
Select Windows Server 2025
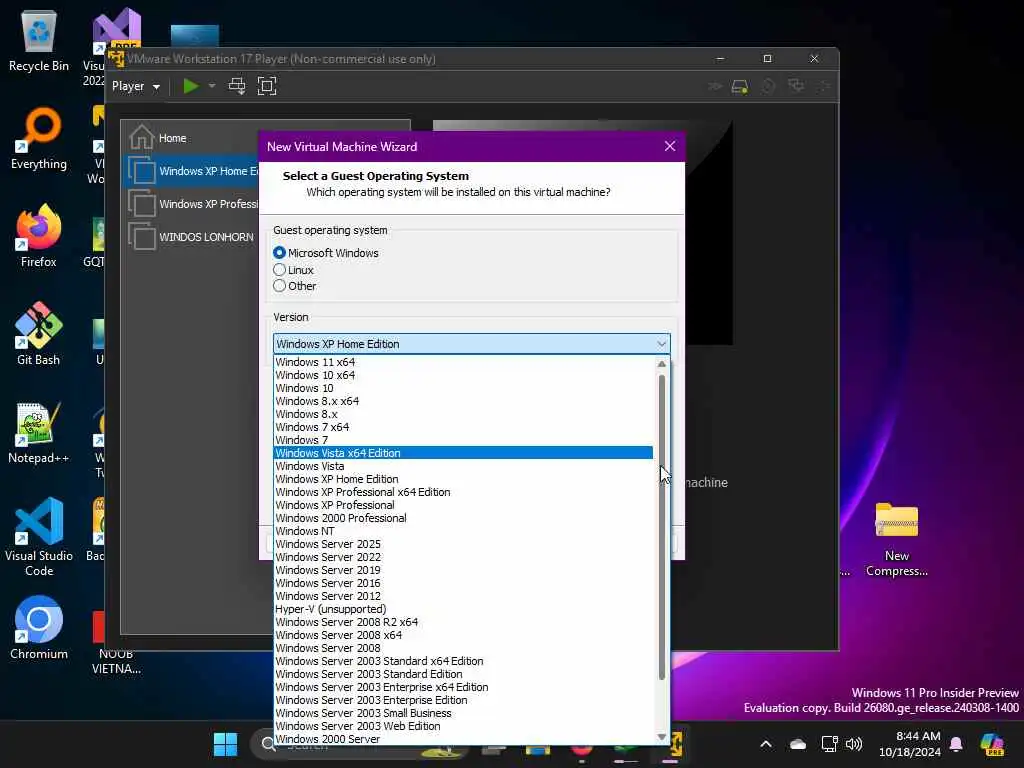463,544
